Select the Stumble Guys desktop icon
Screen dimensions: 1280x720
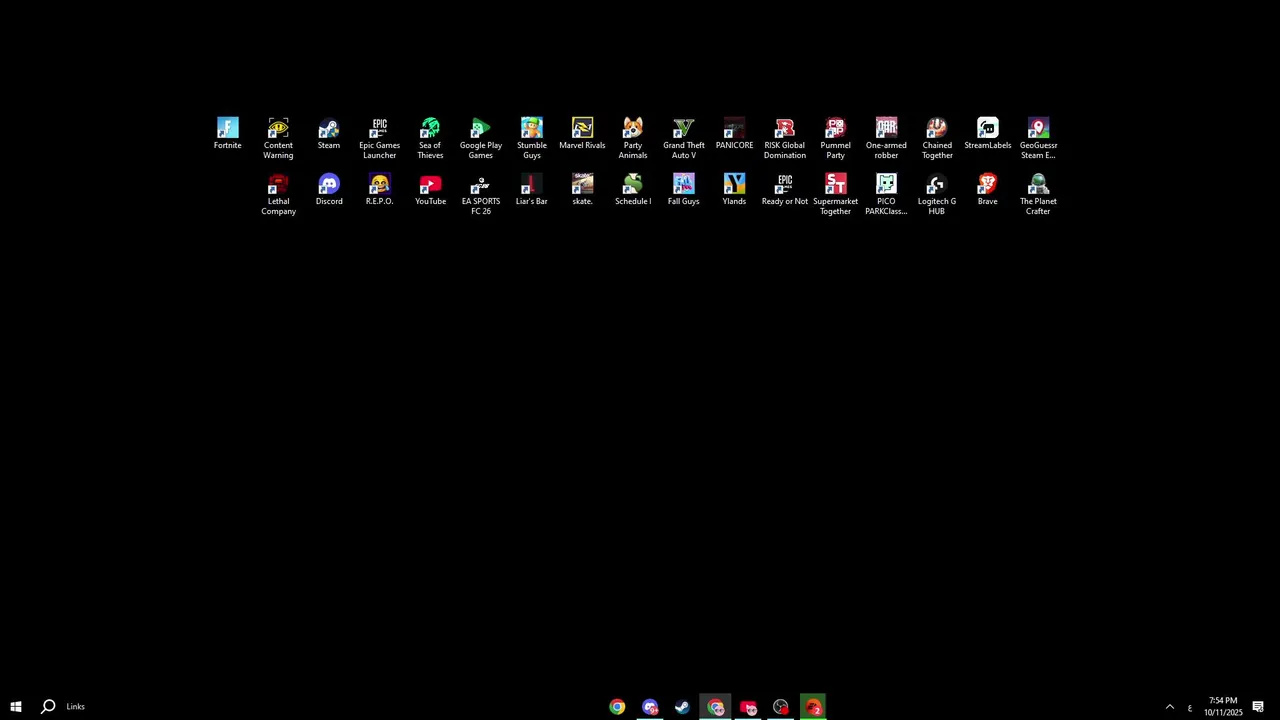point(532,138)
